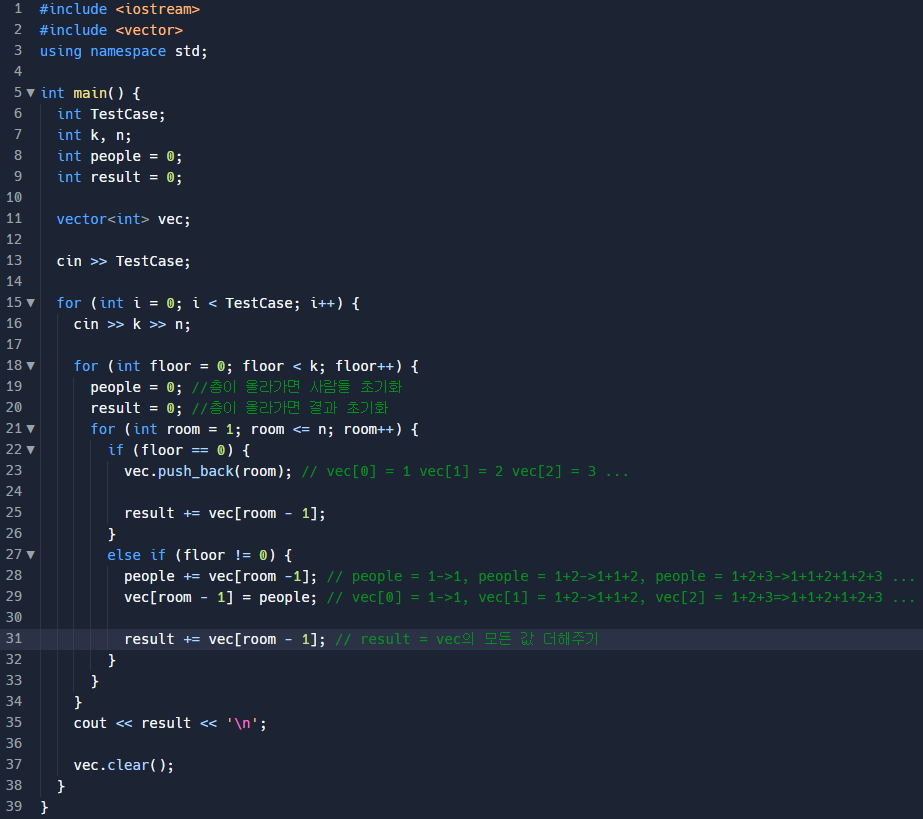Click 'result += vec[room - 1];' on line 31

tap(224, 639)
